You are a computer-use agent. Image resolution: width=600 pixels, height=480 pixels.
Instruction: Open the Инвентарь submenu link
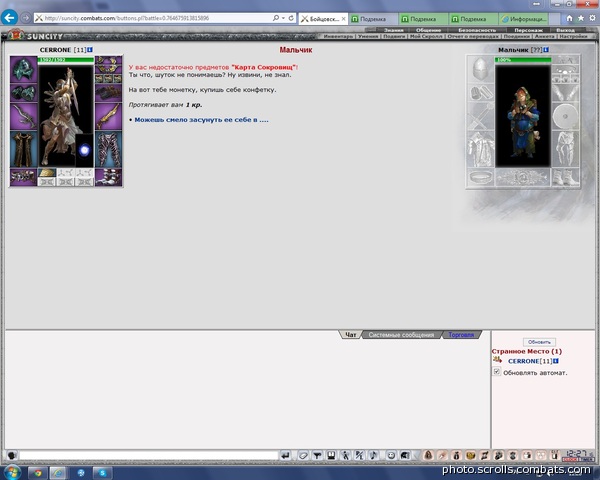pos(338,36)
